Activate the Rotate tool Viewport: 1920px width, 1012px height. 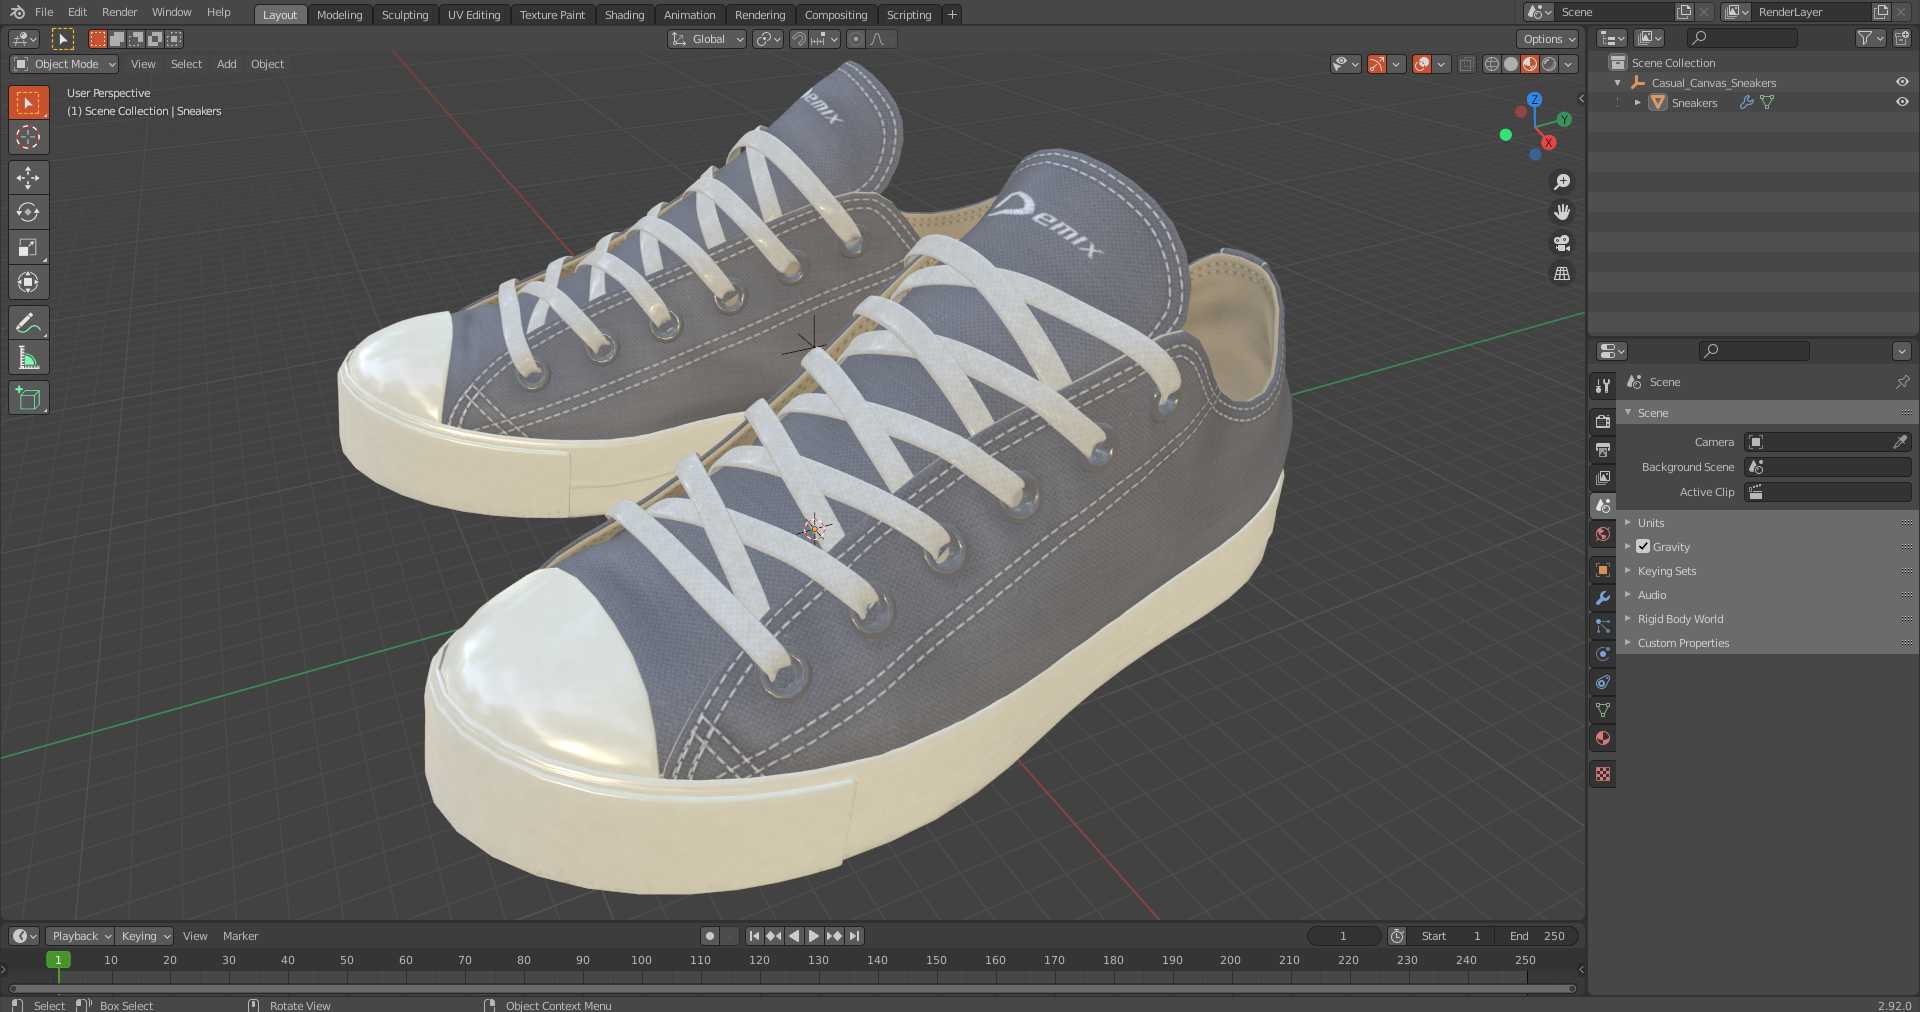(28, 212)
